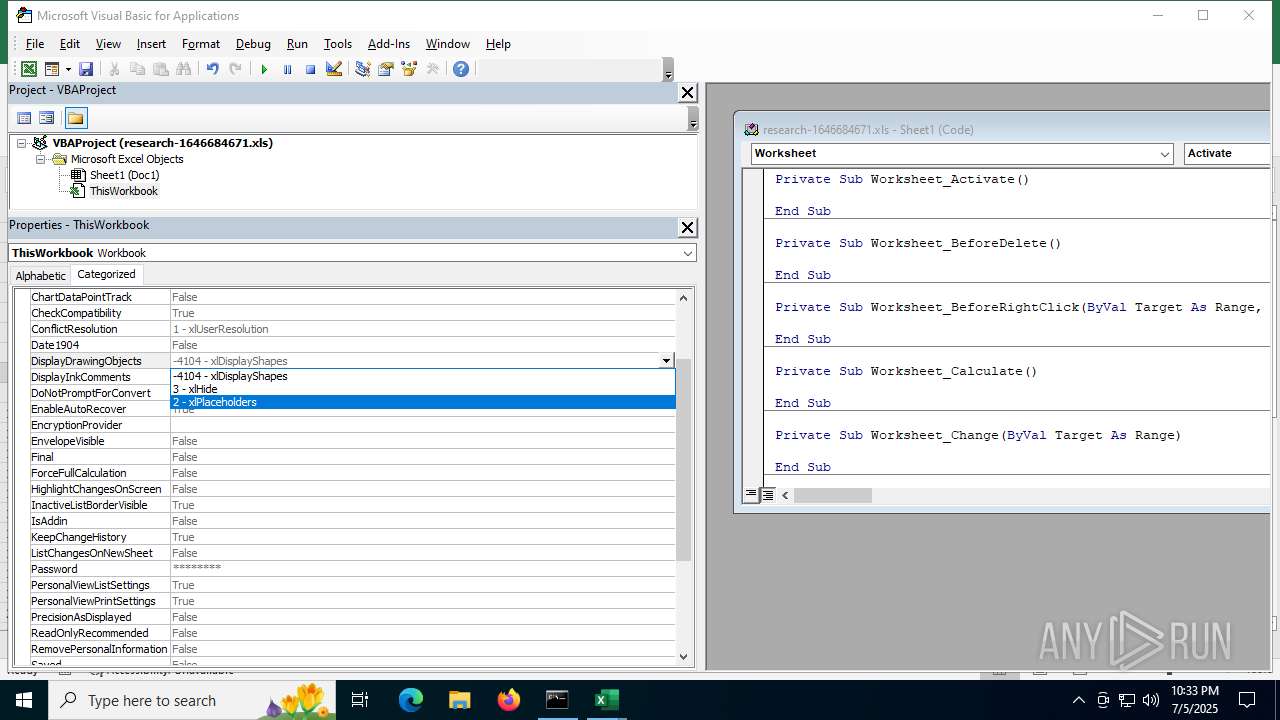Open the Edit menu
Screen dimensions: 1280x720
[70, 44]
